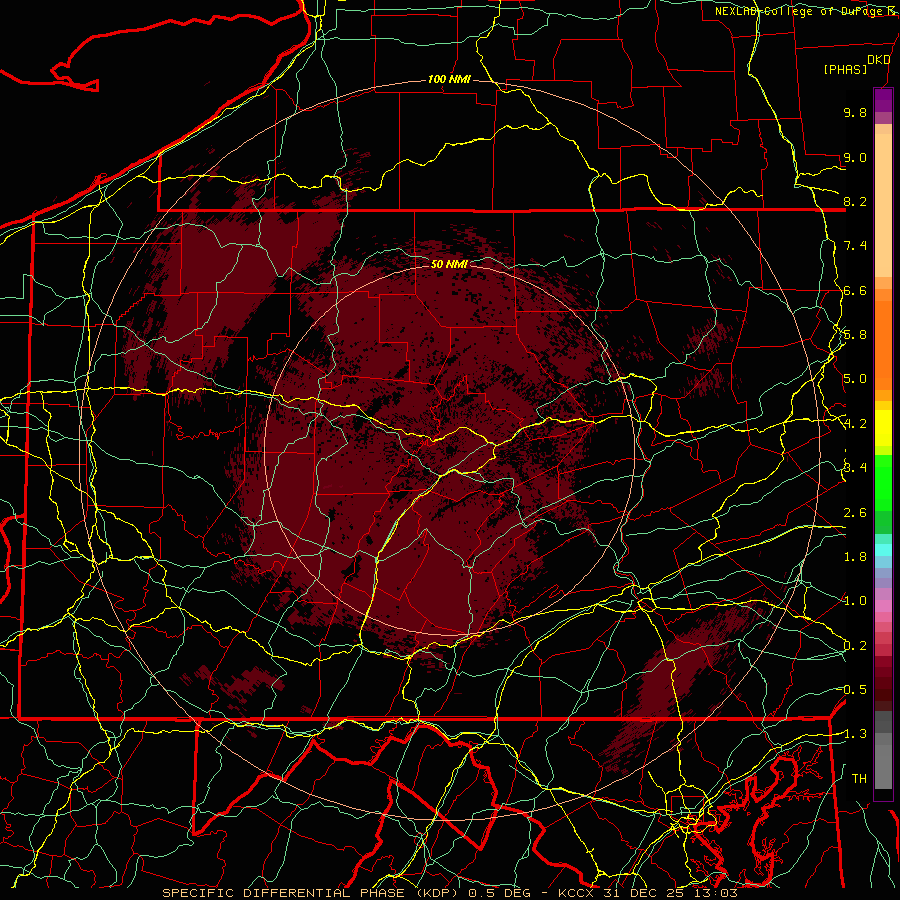The width and height of the screenshot is (900, 900).
Task: Click the 9.0 value on the color scale
Action: [x=855, y=157]
